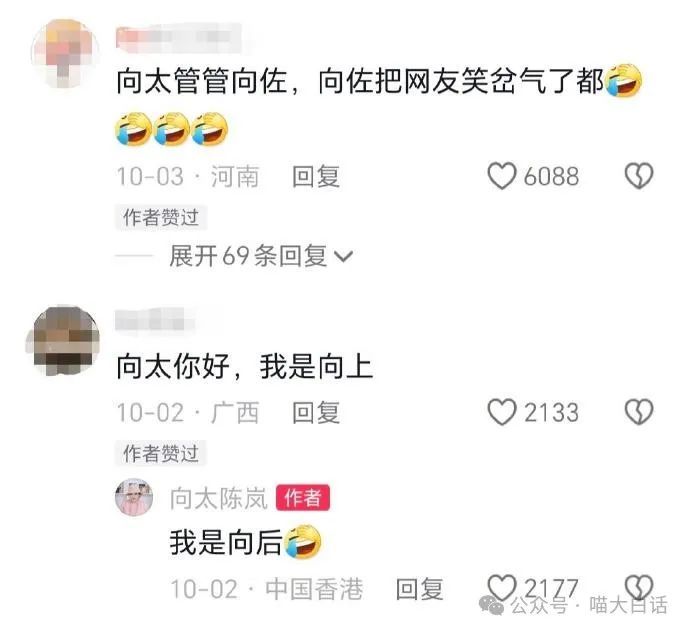The width and height of the screenshot is (690, 633).
Task: Like the Guangxi comment with 2133 likes
Action: 502,412
